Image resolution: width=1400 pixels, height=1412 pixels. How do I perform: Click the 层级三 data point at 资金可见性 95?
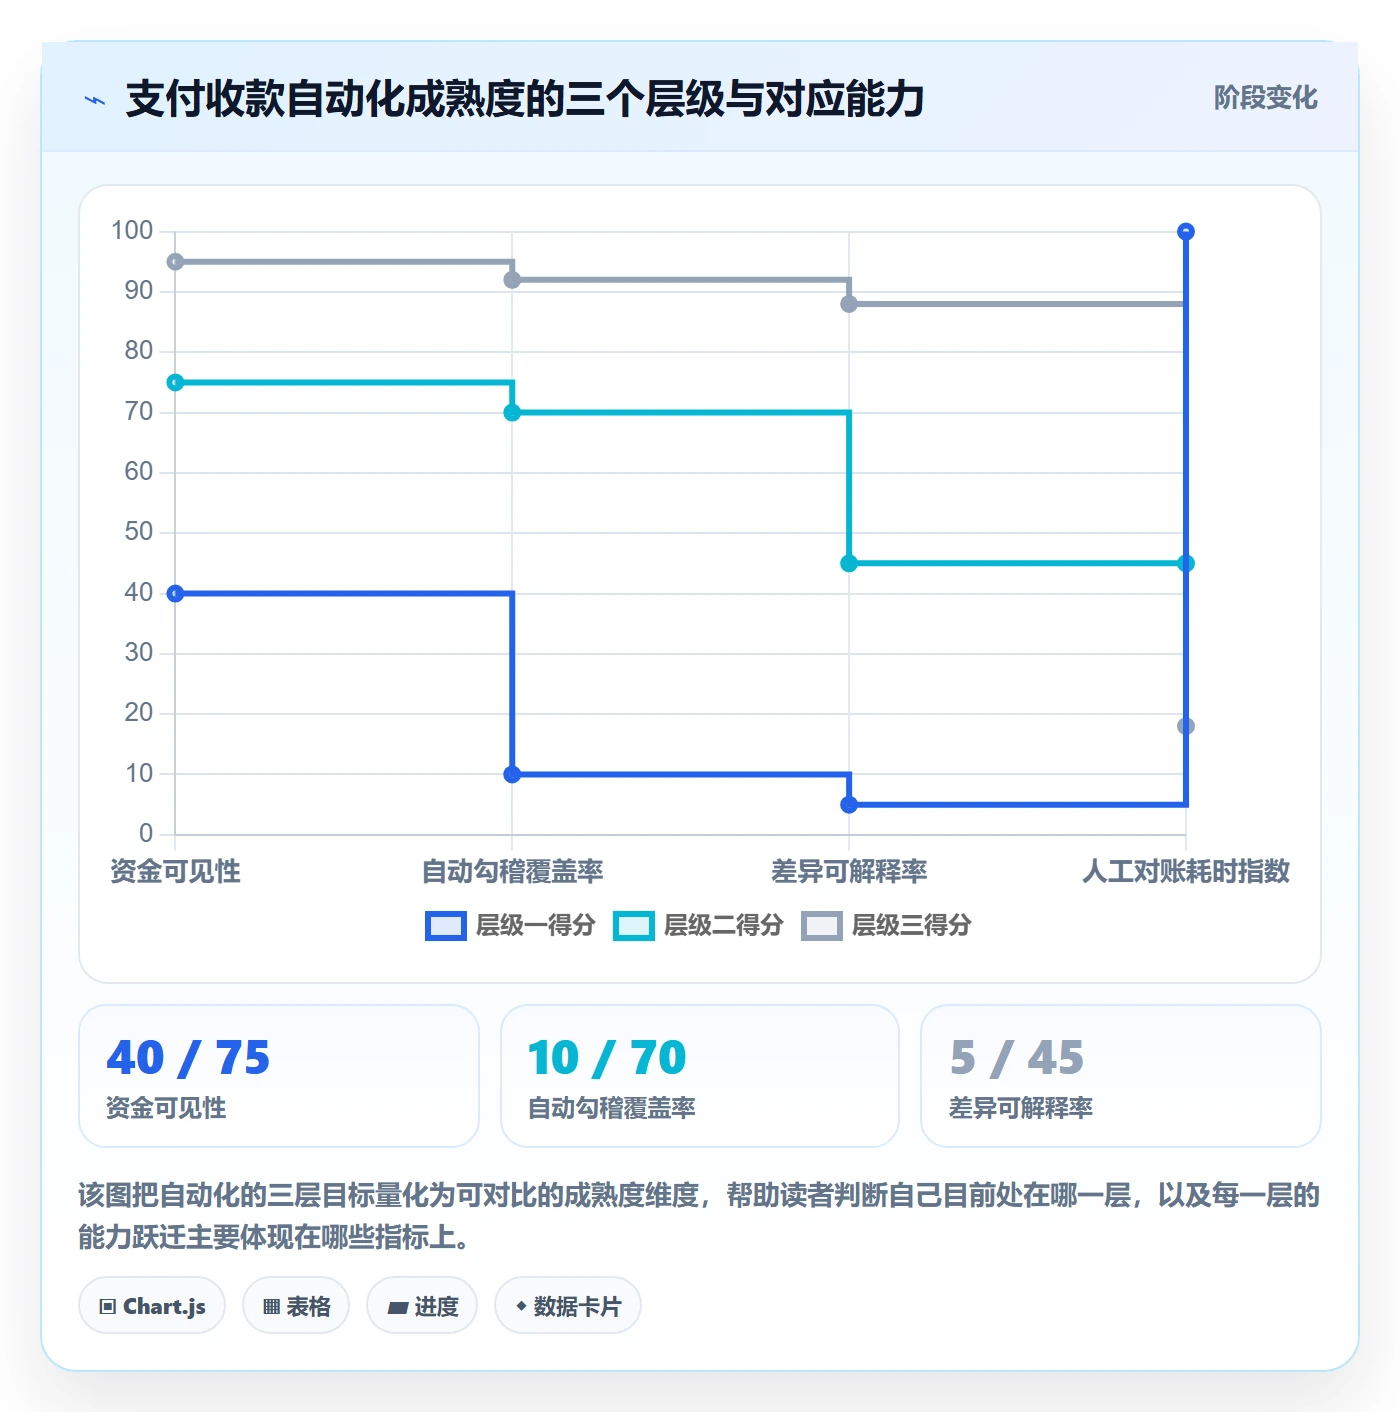pyautogui.click(x=175, y=262)
